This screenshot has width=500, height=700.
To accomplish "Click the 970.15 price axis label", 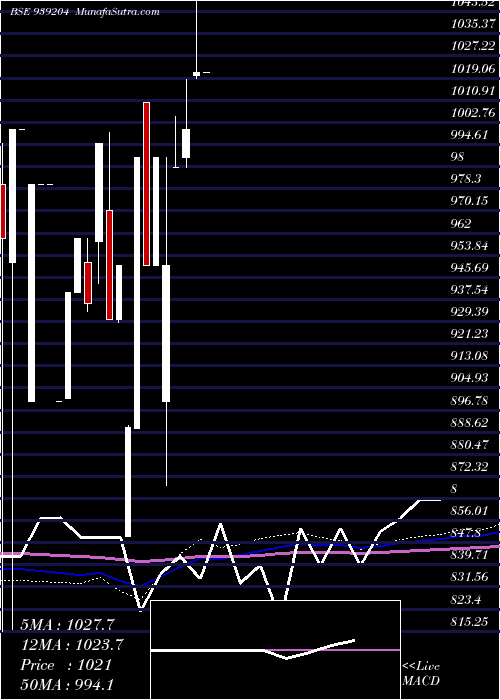I will coord(470,201).
